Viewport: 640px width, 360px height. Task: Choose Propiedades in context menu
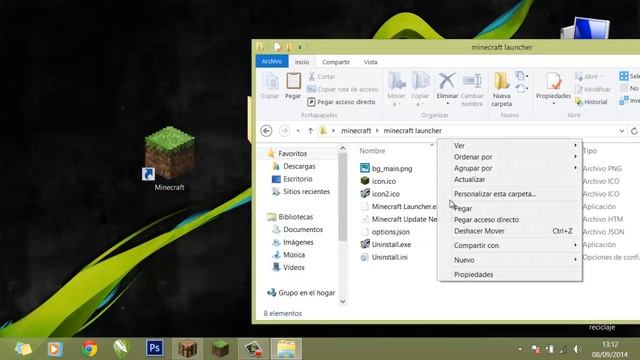(x=509, y=274)
